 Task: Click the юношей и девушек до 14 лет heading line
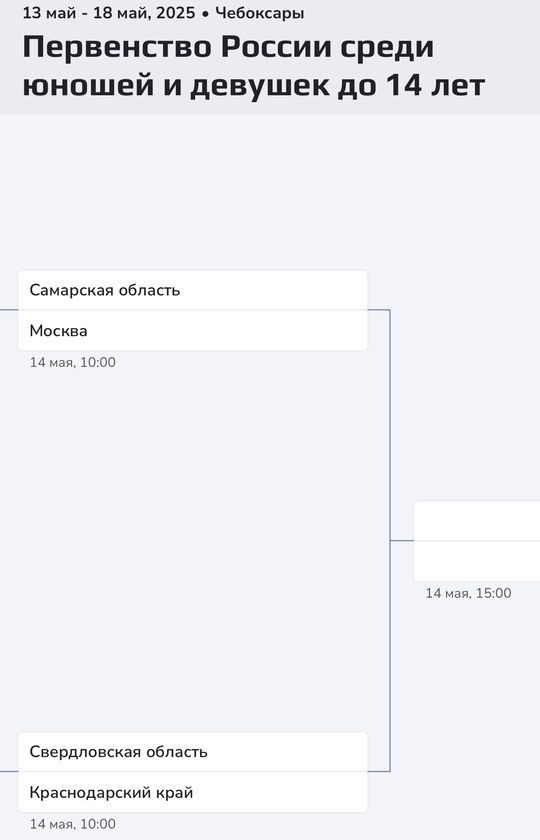click(x=254, y=85)
